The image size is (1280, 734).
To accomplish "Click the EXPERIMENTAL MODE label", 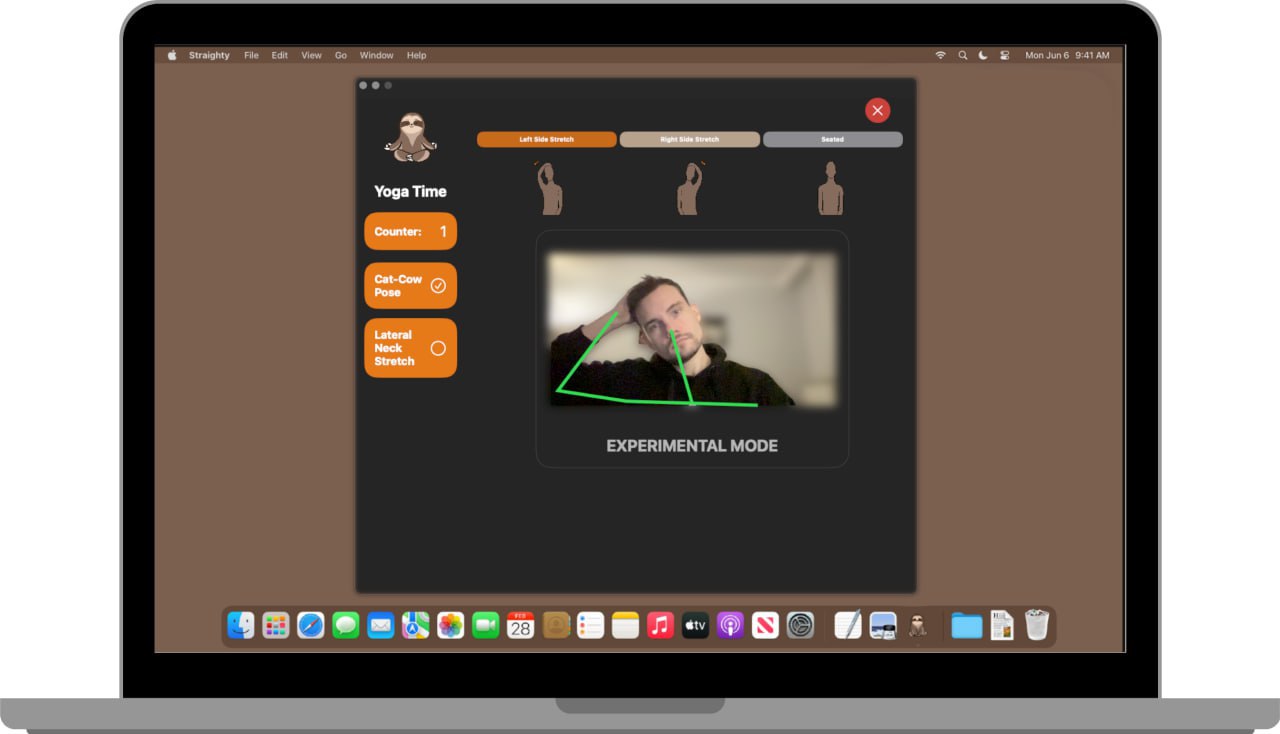I will 692,446.
